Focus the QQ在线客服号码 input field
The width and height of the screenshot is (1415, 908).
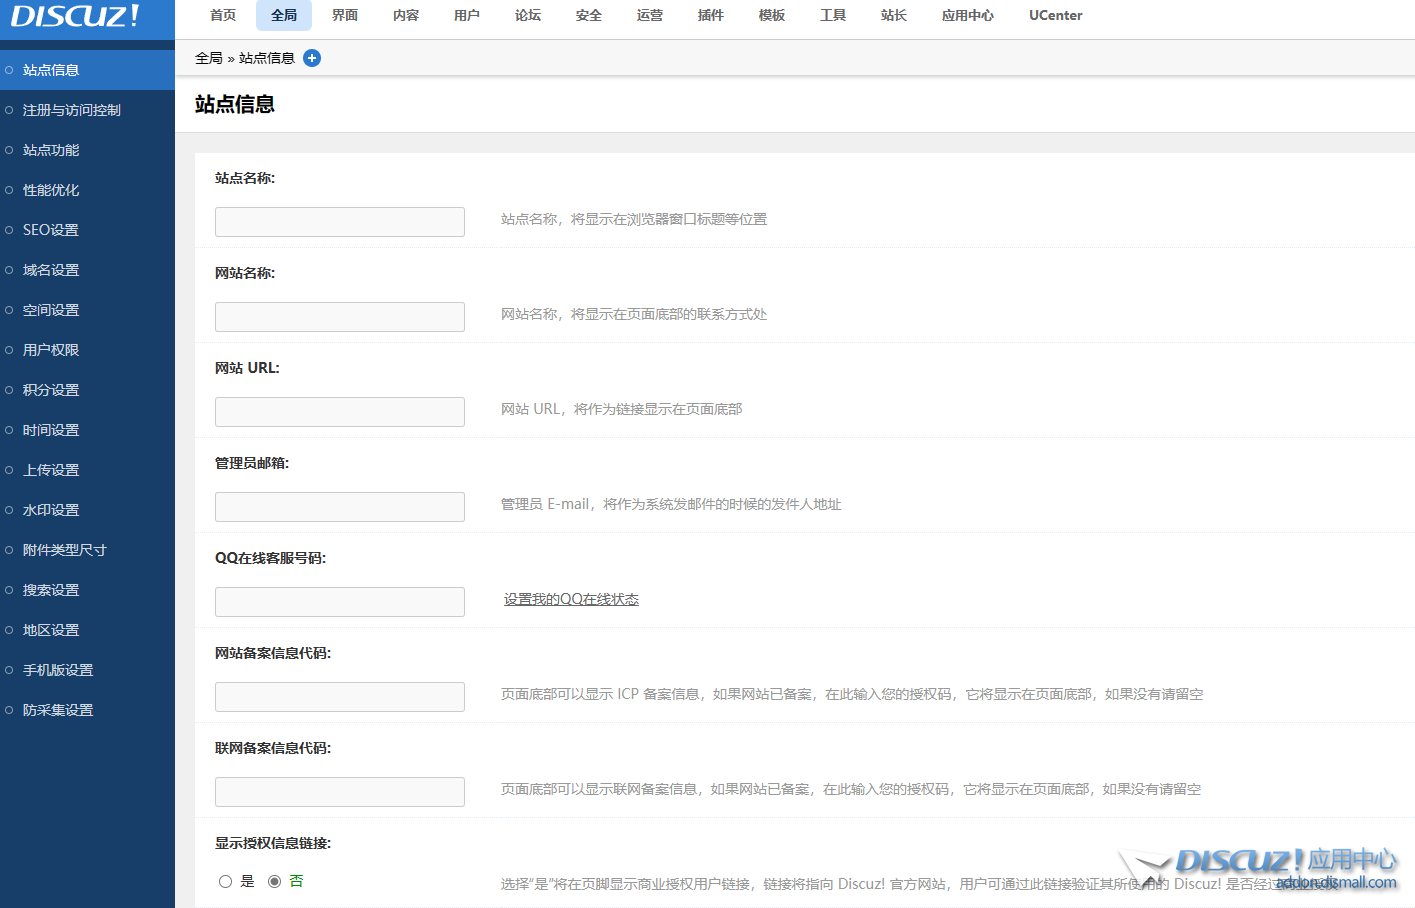340,602
